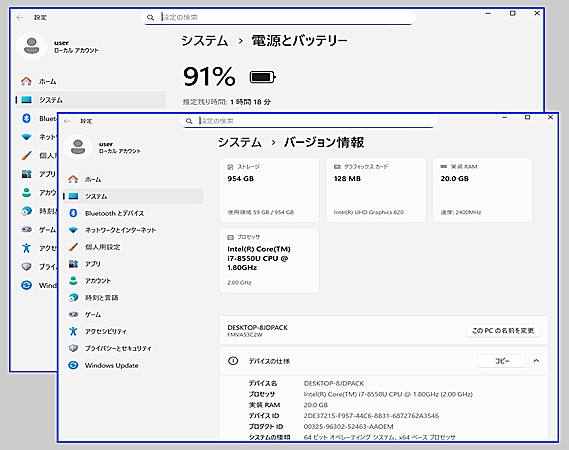Screen dimensions: 569x450
Task: Click the Bluetooth icon in the back window
Action: [26, 118]
